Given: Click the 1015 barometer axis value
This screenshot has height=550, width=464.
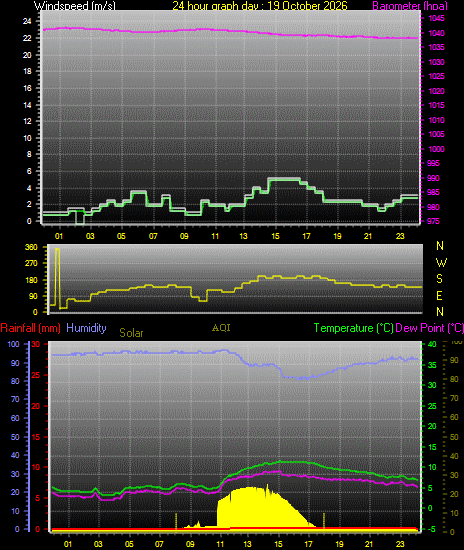Looking at the screenshot, I should 437,105.
